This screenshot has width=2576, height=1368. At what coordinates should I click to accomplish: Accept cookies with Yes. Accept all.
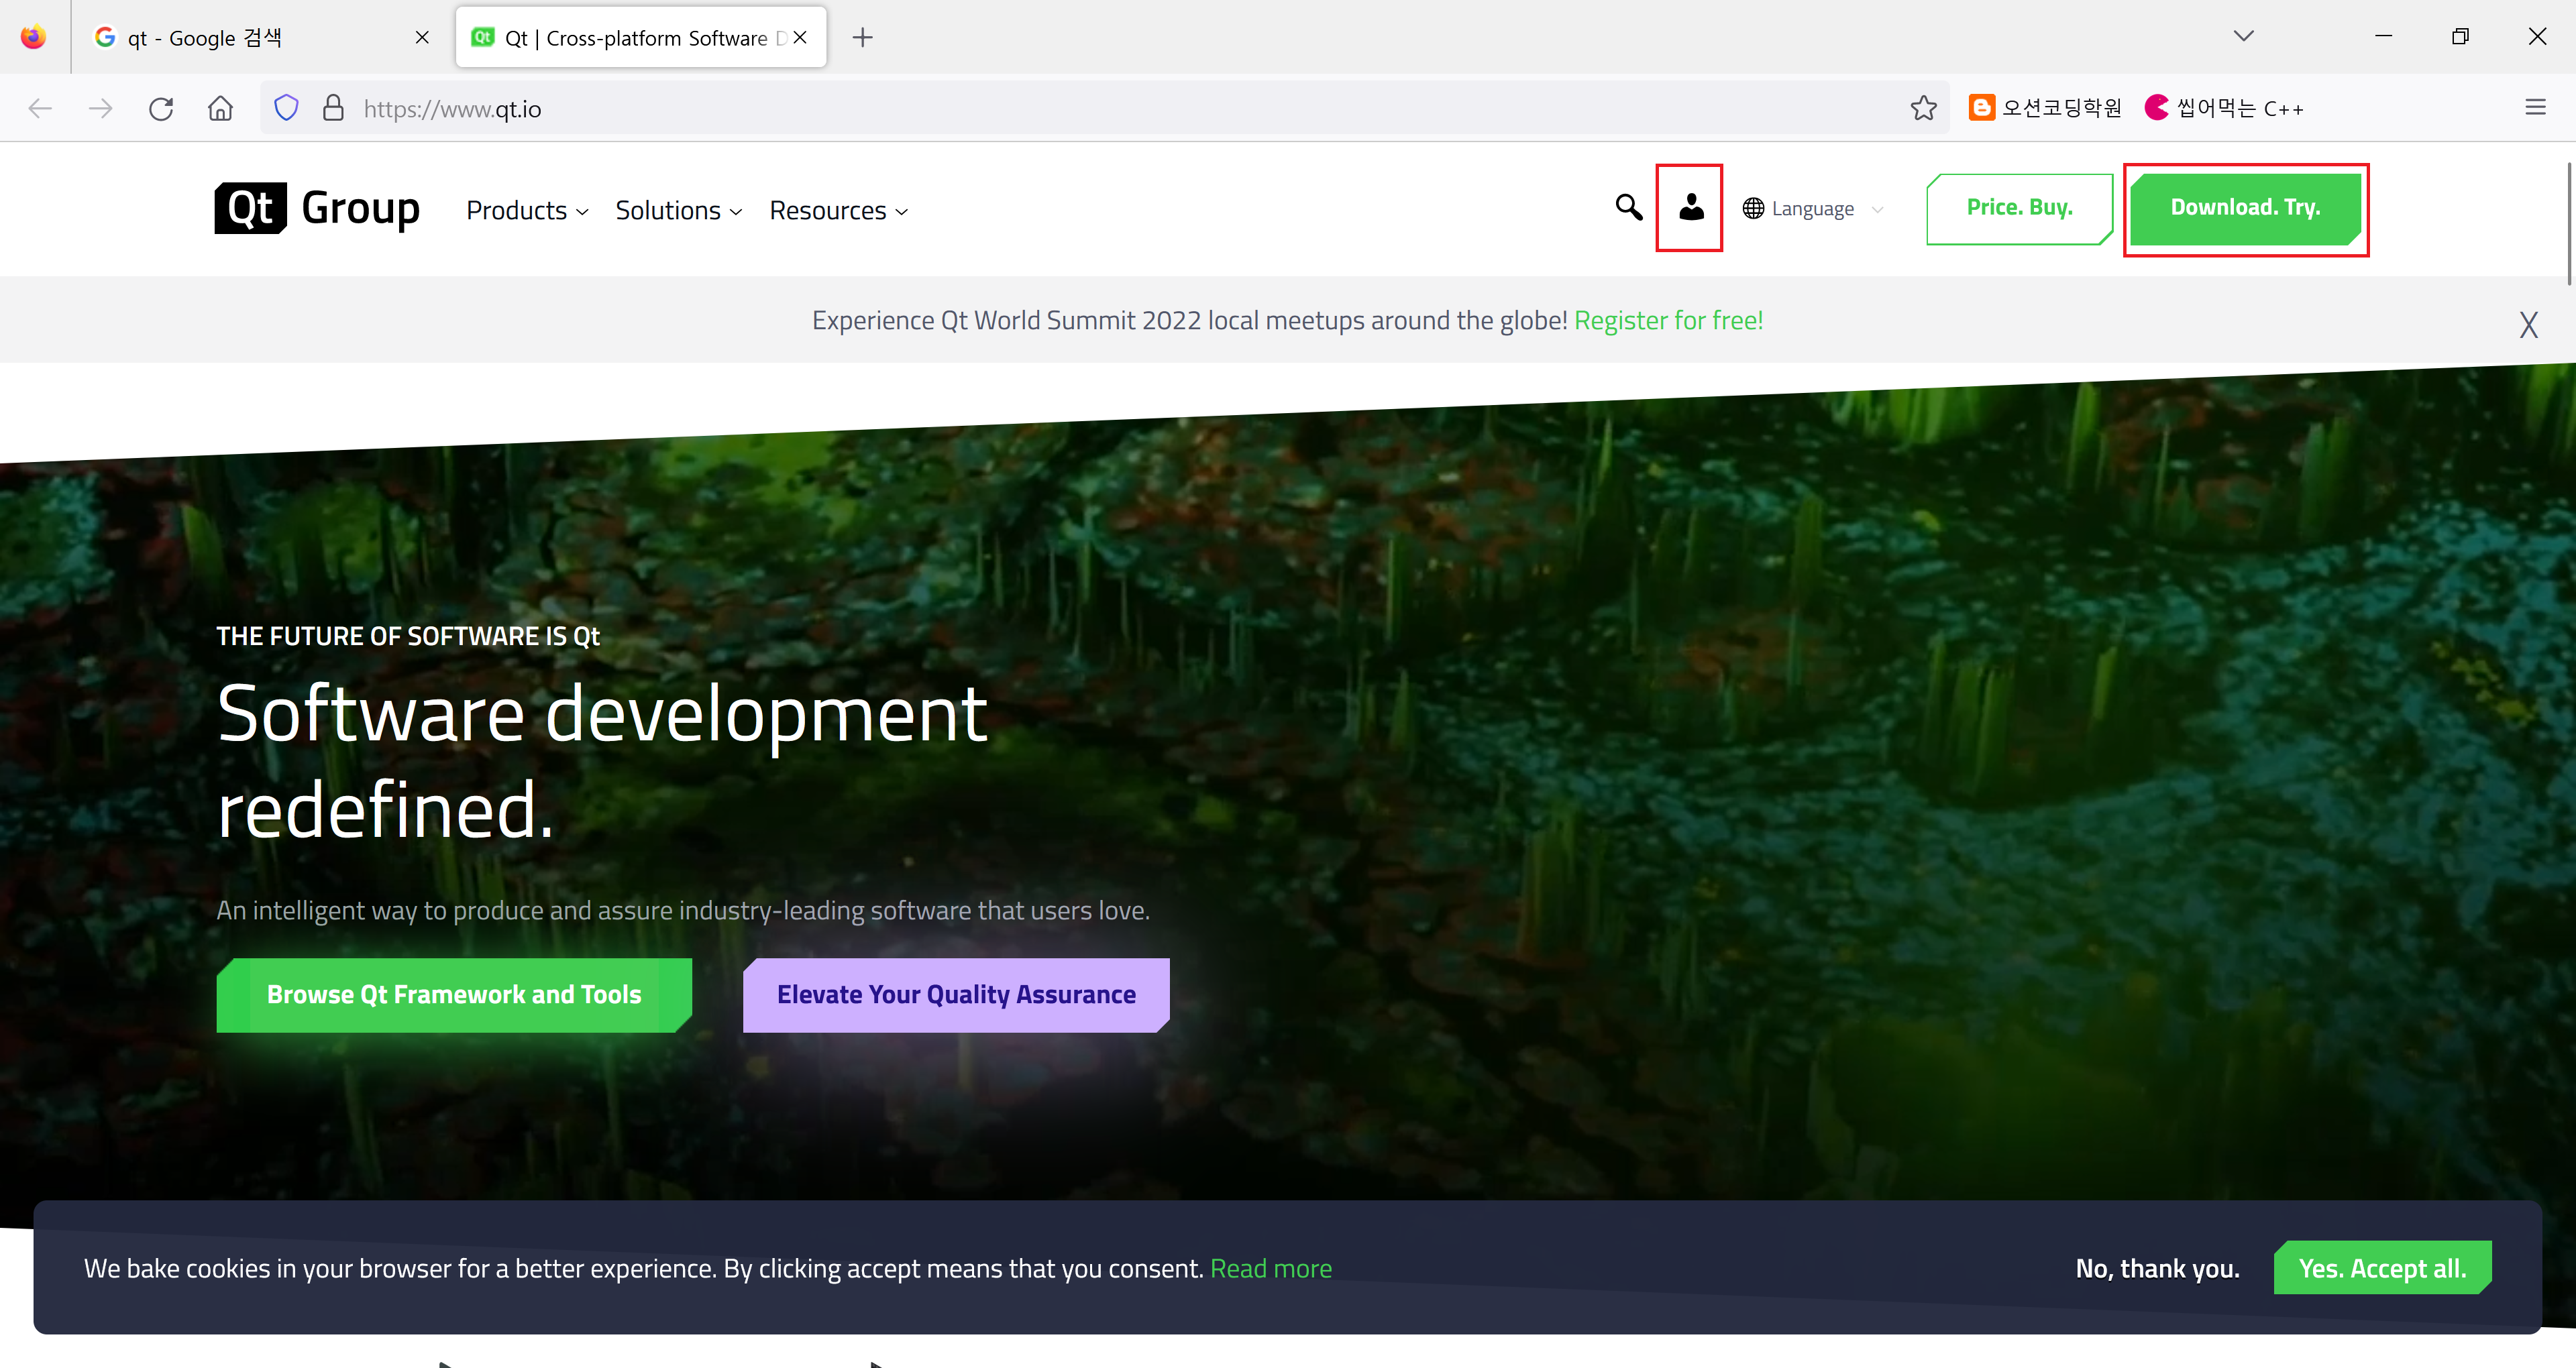point(2382,1268)
